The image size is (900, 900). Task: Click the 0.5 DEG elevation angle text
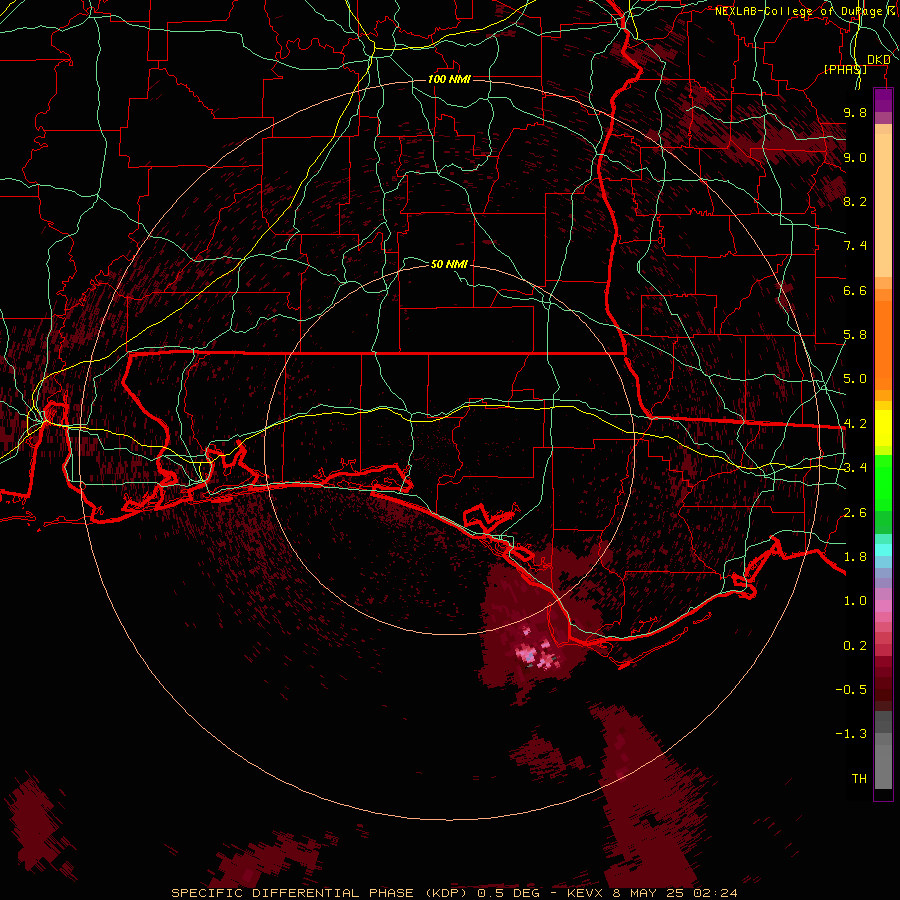[509, 893]
